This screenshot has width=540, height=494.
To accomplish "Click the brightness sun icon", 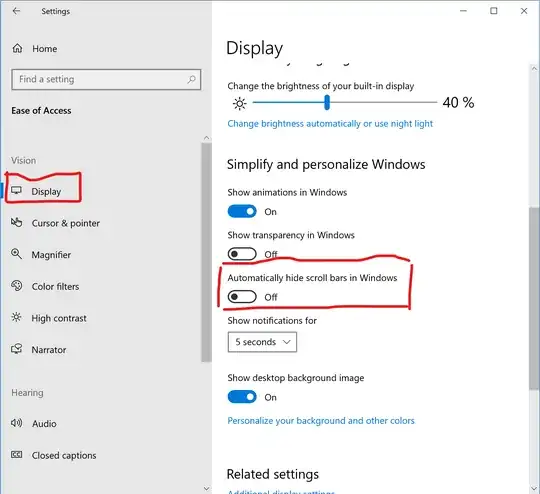I will click(x=240, y=103).
